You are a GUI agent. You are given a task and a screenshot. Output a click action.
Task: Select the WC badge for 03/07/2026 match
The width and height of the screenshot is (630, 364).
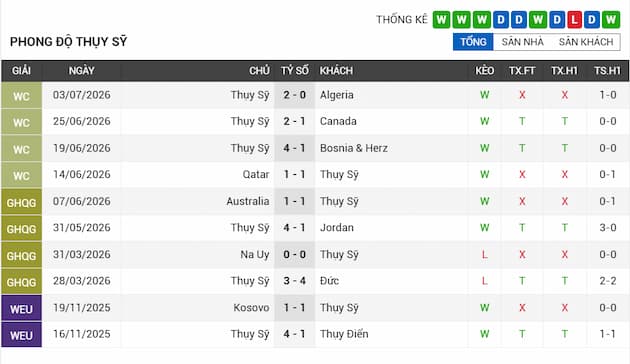coord(21,96)
